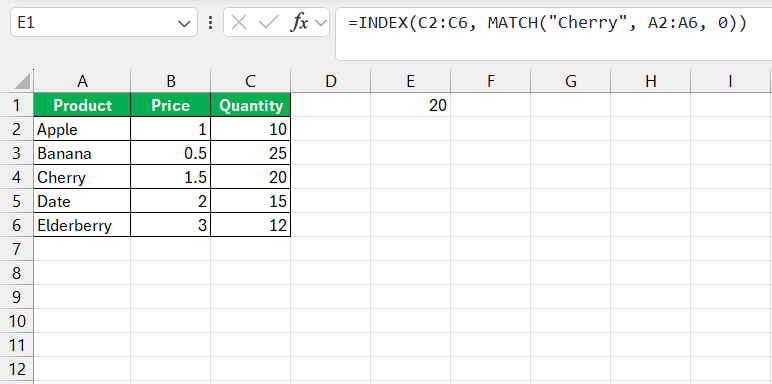Confirm formula with the checkmark icon
This screenshot has width=772, height=384.
(268, 23)
